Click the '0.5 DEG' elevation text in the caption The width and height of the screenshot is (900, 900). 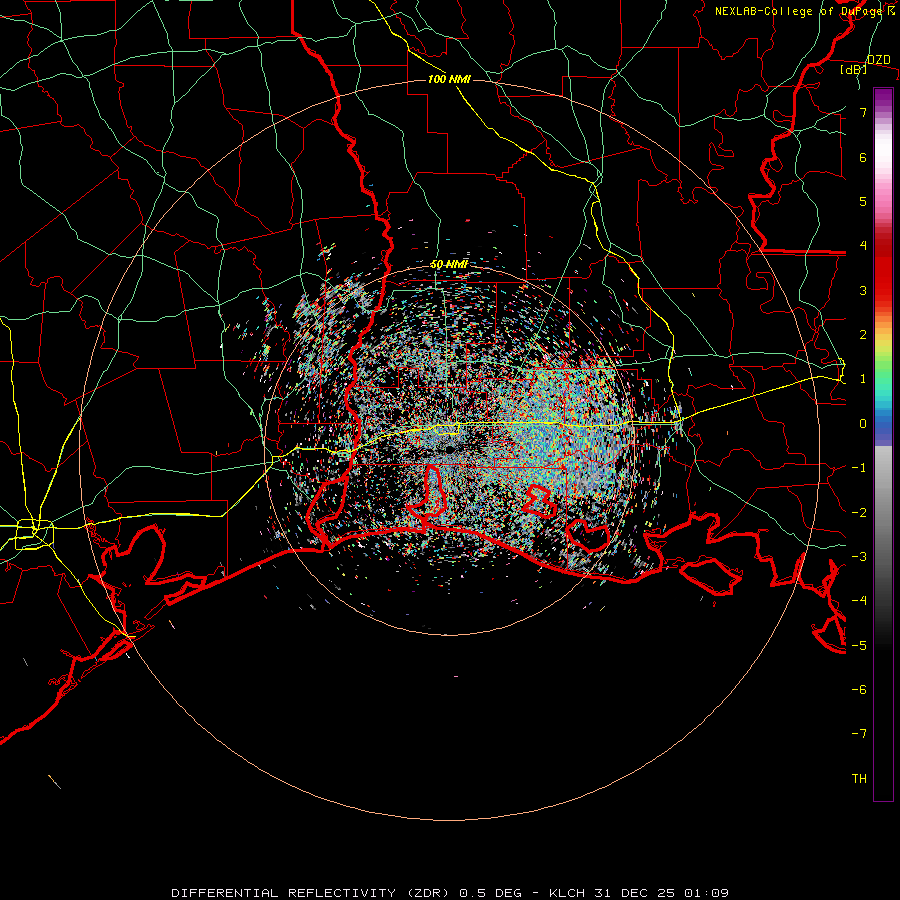tap(490, 893)
